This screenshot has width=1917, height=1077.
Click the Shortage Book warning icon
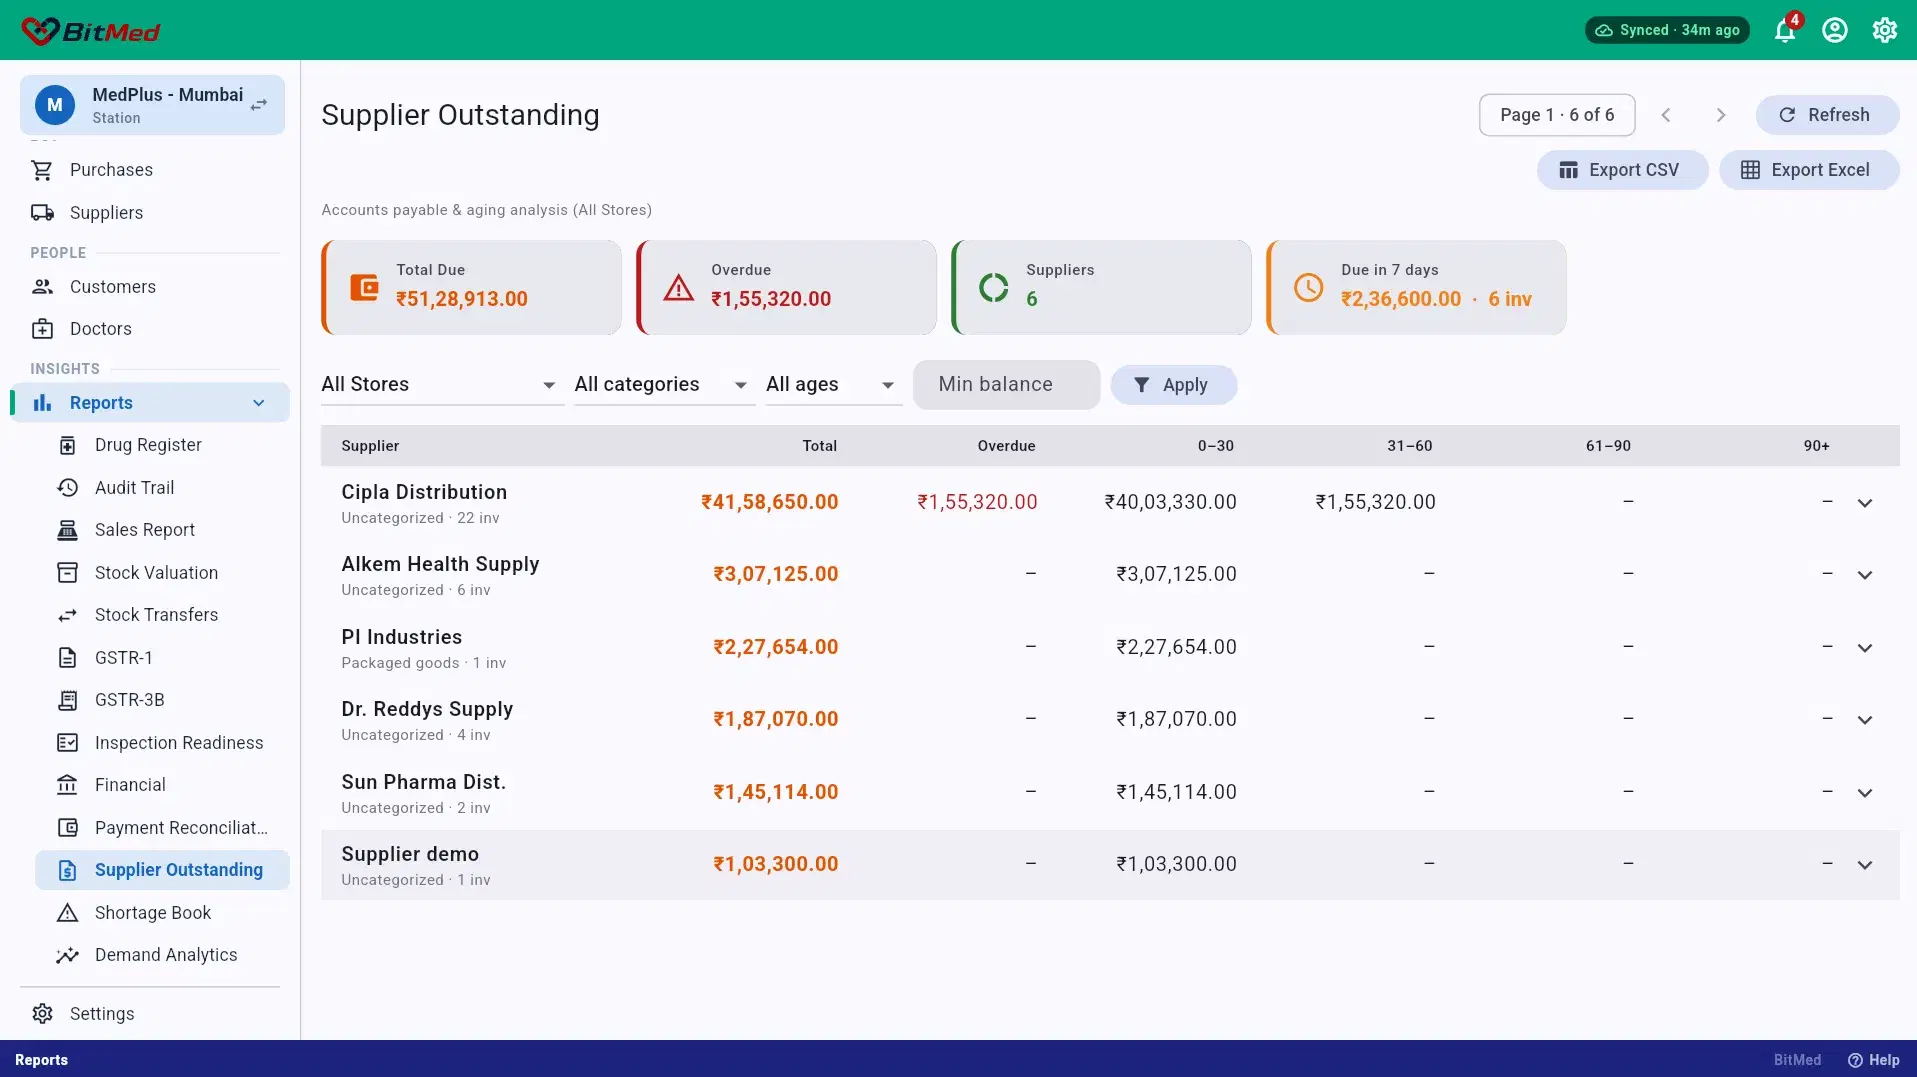(x=67, y=913)
